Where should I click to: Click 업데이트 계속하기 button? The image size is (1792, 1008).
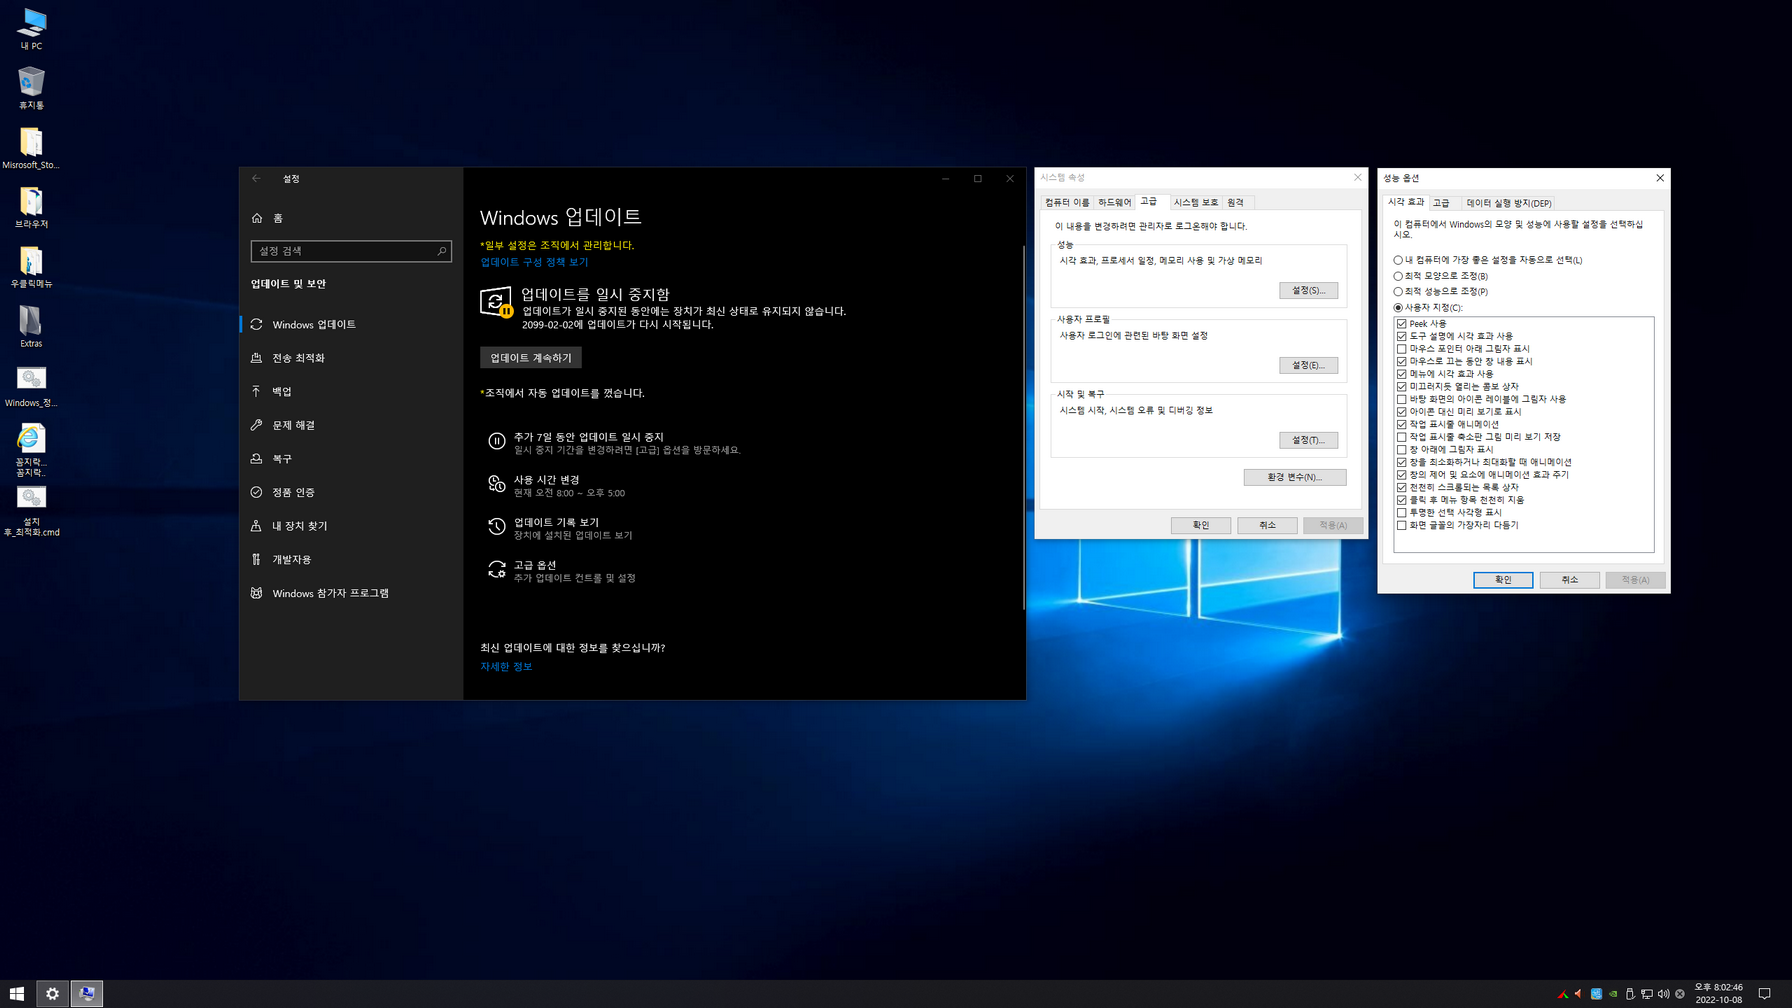tap(531, 358)
